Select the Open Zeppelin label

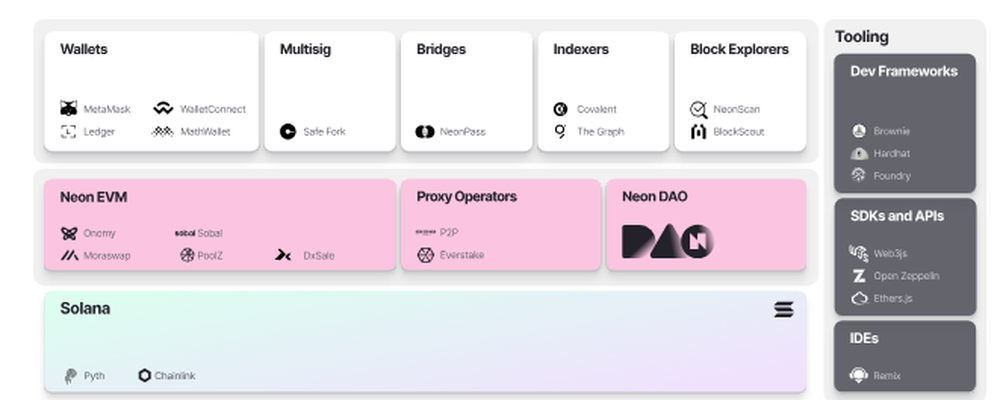coord(906,276)
